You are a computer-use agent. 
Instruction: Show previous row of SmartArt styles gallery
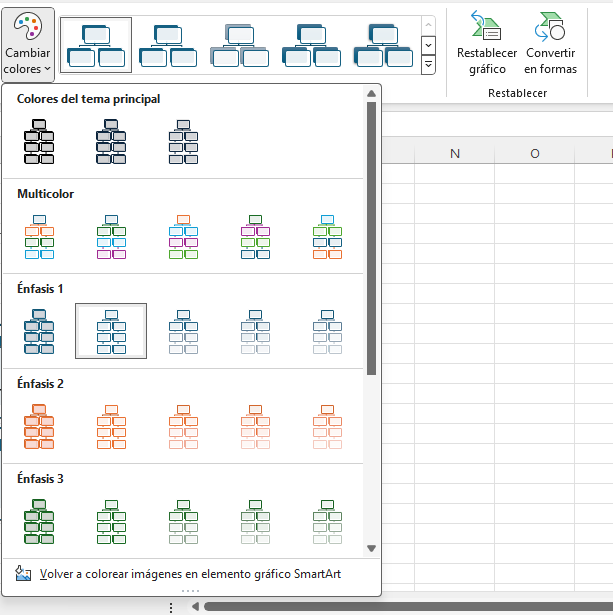[x=428, y=25]
